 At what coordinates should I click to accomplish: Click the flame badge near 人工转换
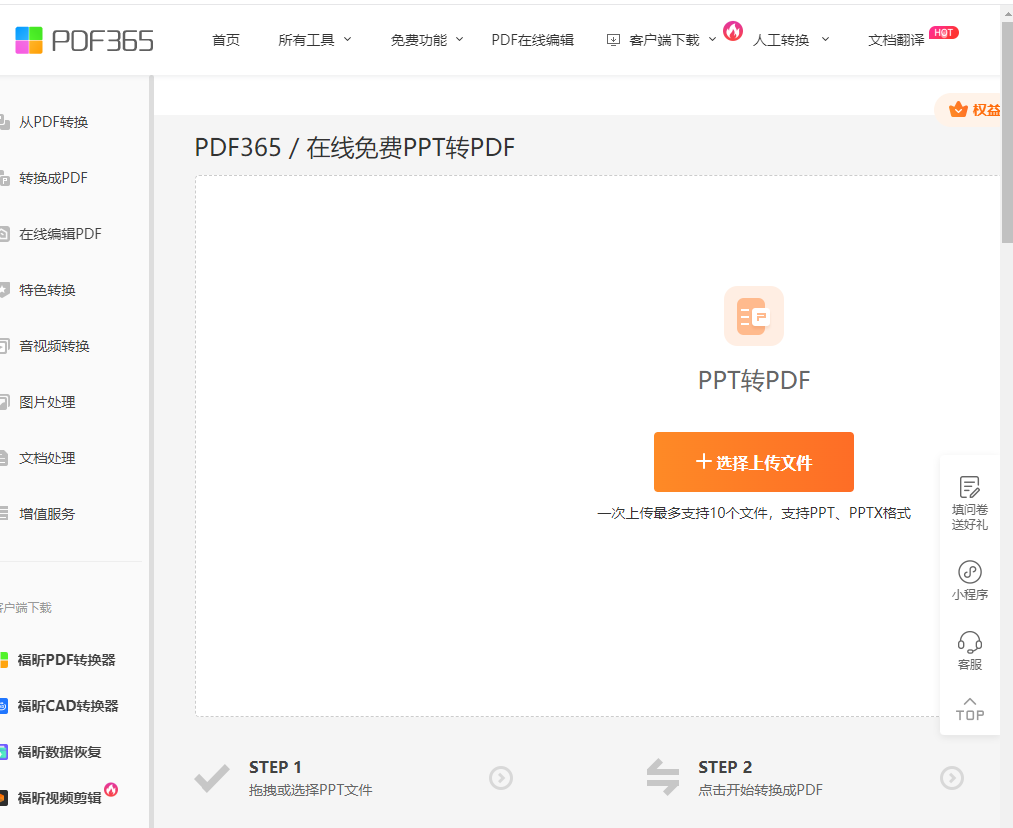click(733, 30)
